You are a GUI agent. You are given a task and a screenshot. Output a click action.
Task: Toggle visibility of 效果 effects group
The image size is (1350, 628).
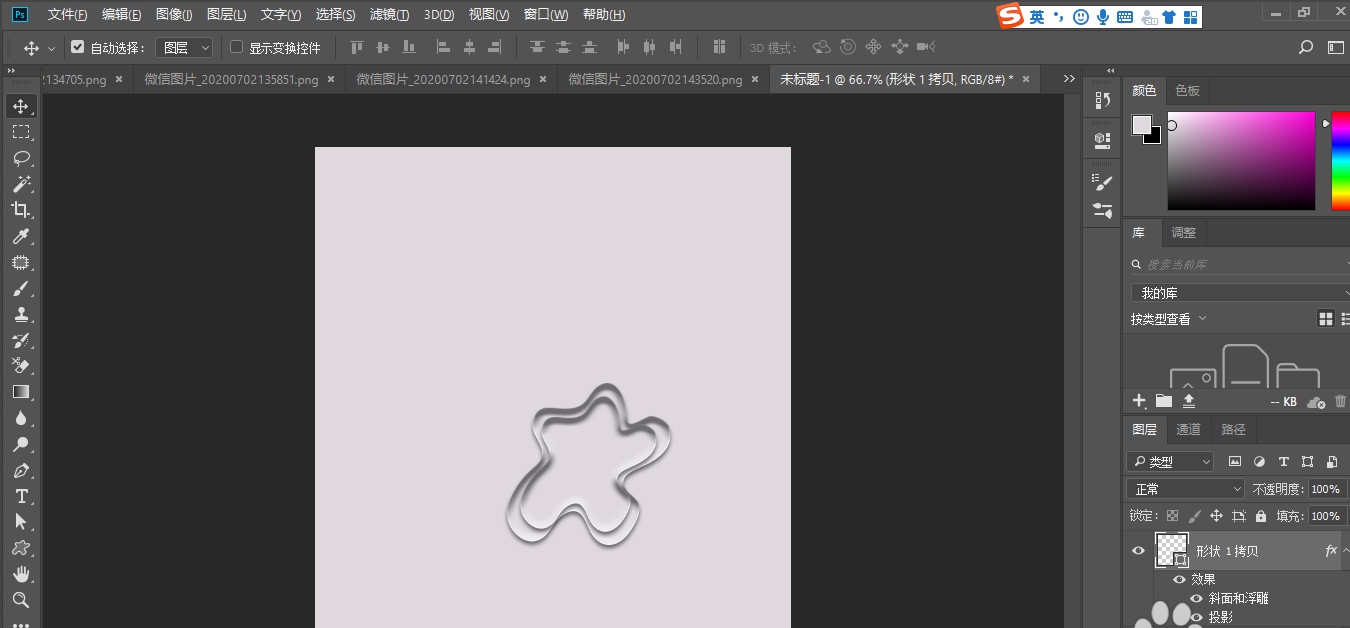click(x=1179, y=579)
